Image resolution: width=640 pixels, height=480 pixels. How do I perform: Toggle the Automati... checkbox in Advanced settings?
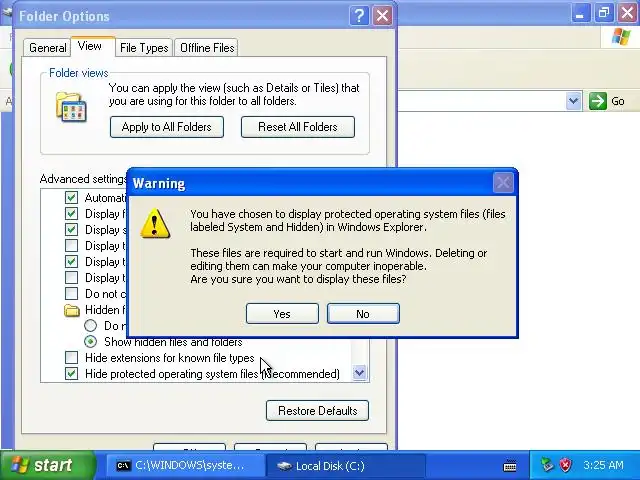click(71, 198)
